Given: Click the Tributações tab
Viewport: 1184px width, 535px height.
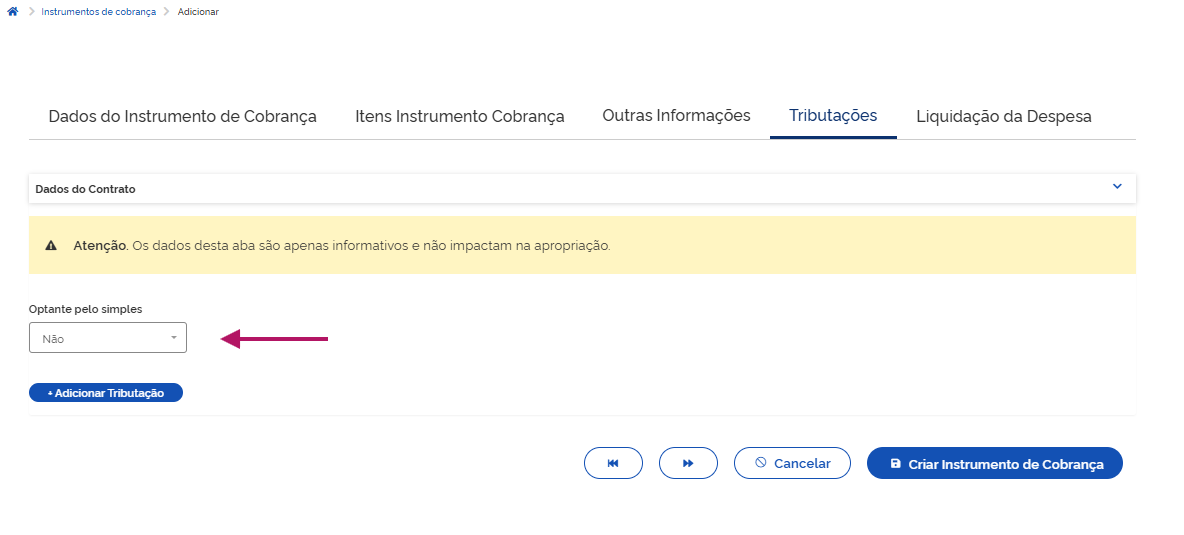Looking at the screenshot, I should tap(833, 115).
